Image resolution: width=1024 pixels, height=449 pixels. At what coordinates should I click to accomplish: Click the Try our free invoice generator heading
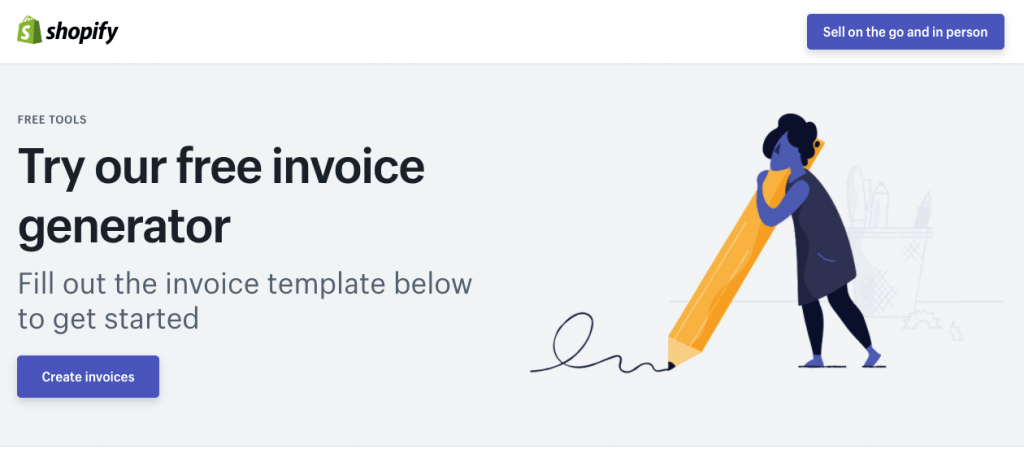click(x=221, y=196)
